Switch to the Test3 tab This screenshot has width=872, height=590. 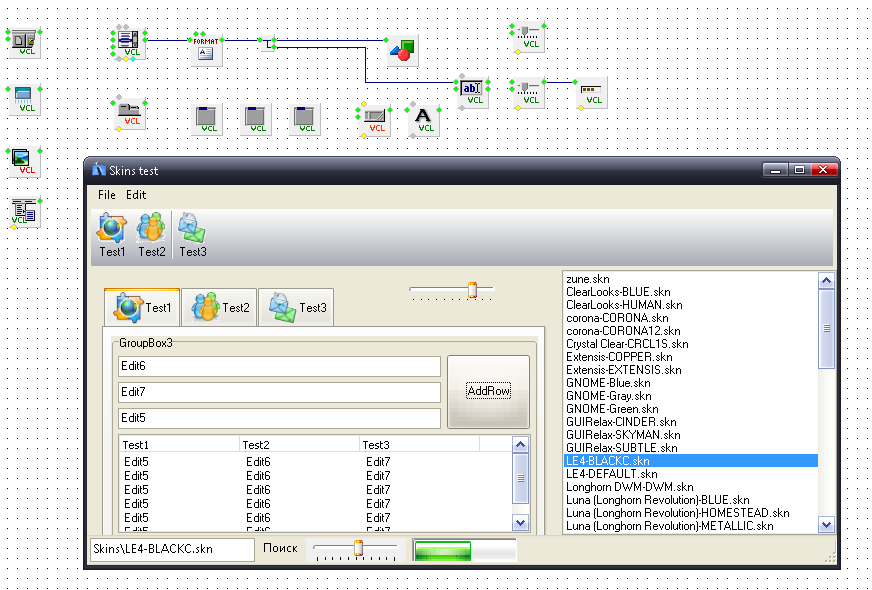click(297, 308)
